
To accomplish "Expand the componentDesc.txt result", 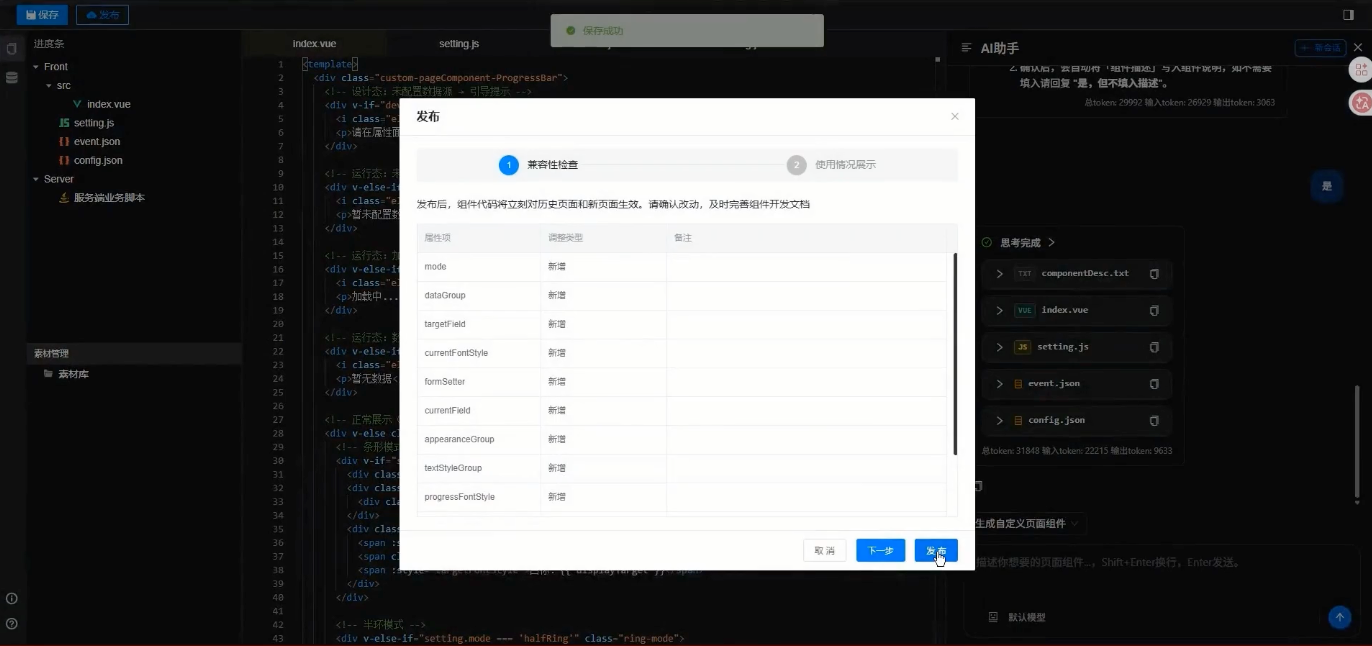I will (x=999, y=273).
